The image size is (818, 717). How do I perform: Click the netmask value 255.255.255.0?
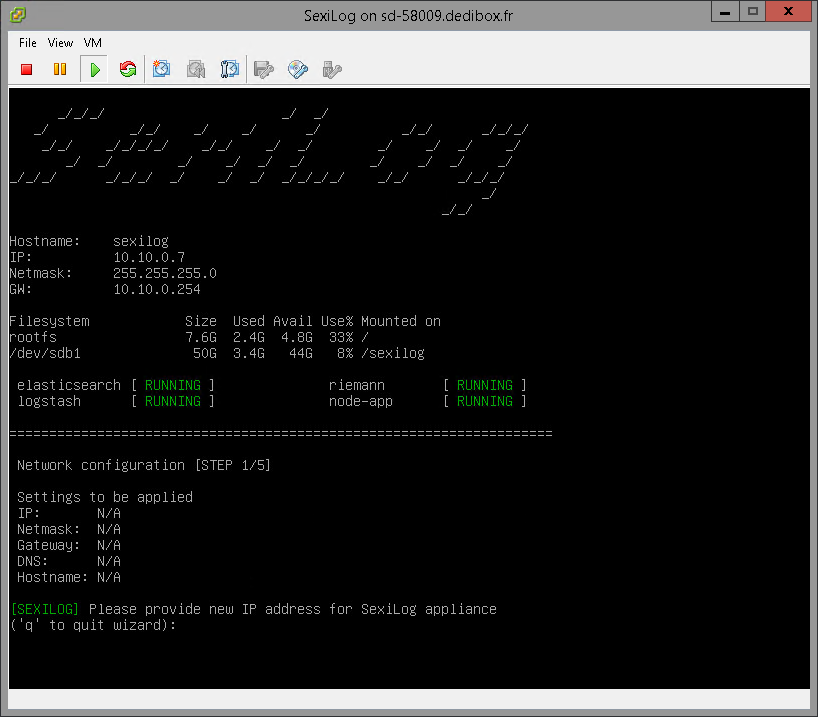click(x=165, y=273)
